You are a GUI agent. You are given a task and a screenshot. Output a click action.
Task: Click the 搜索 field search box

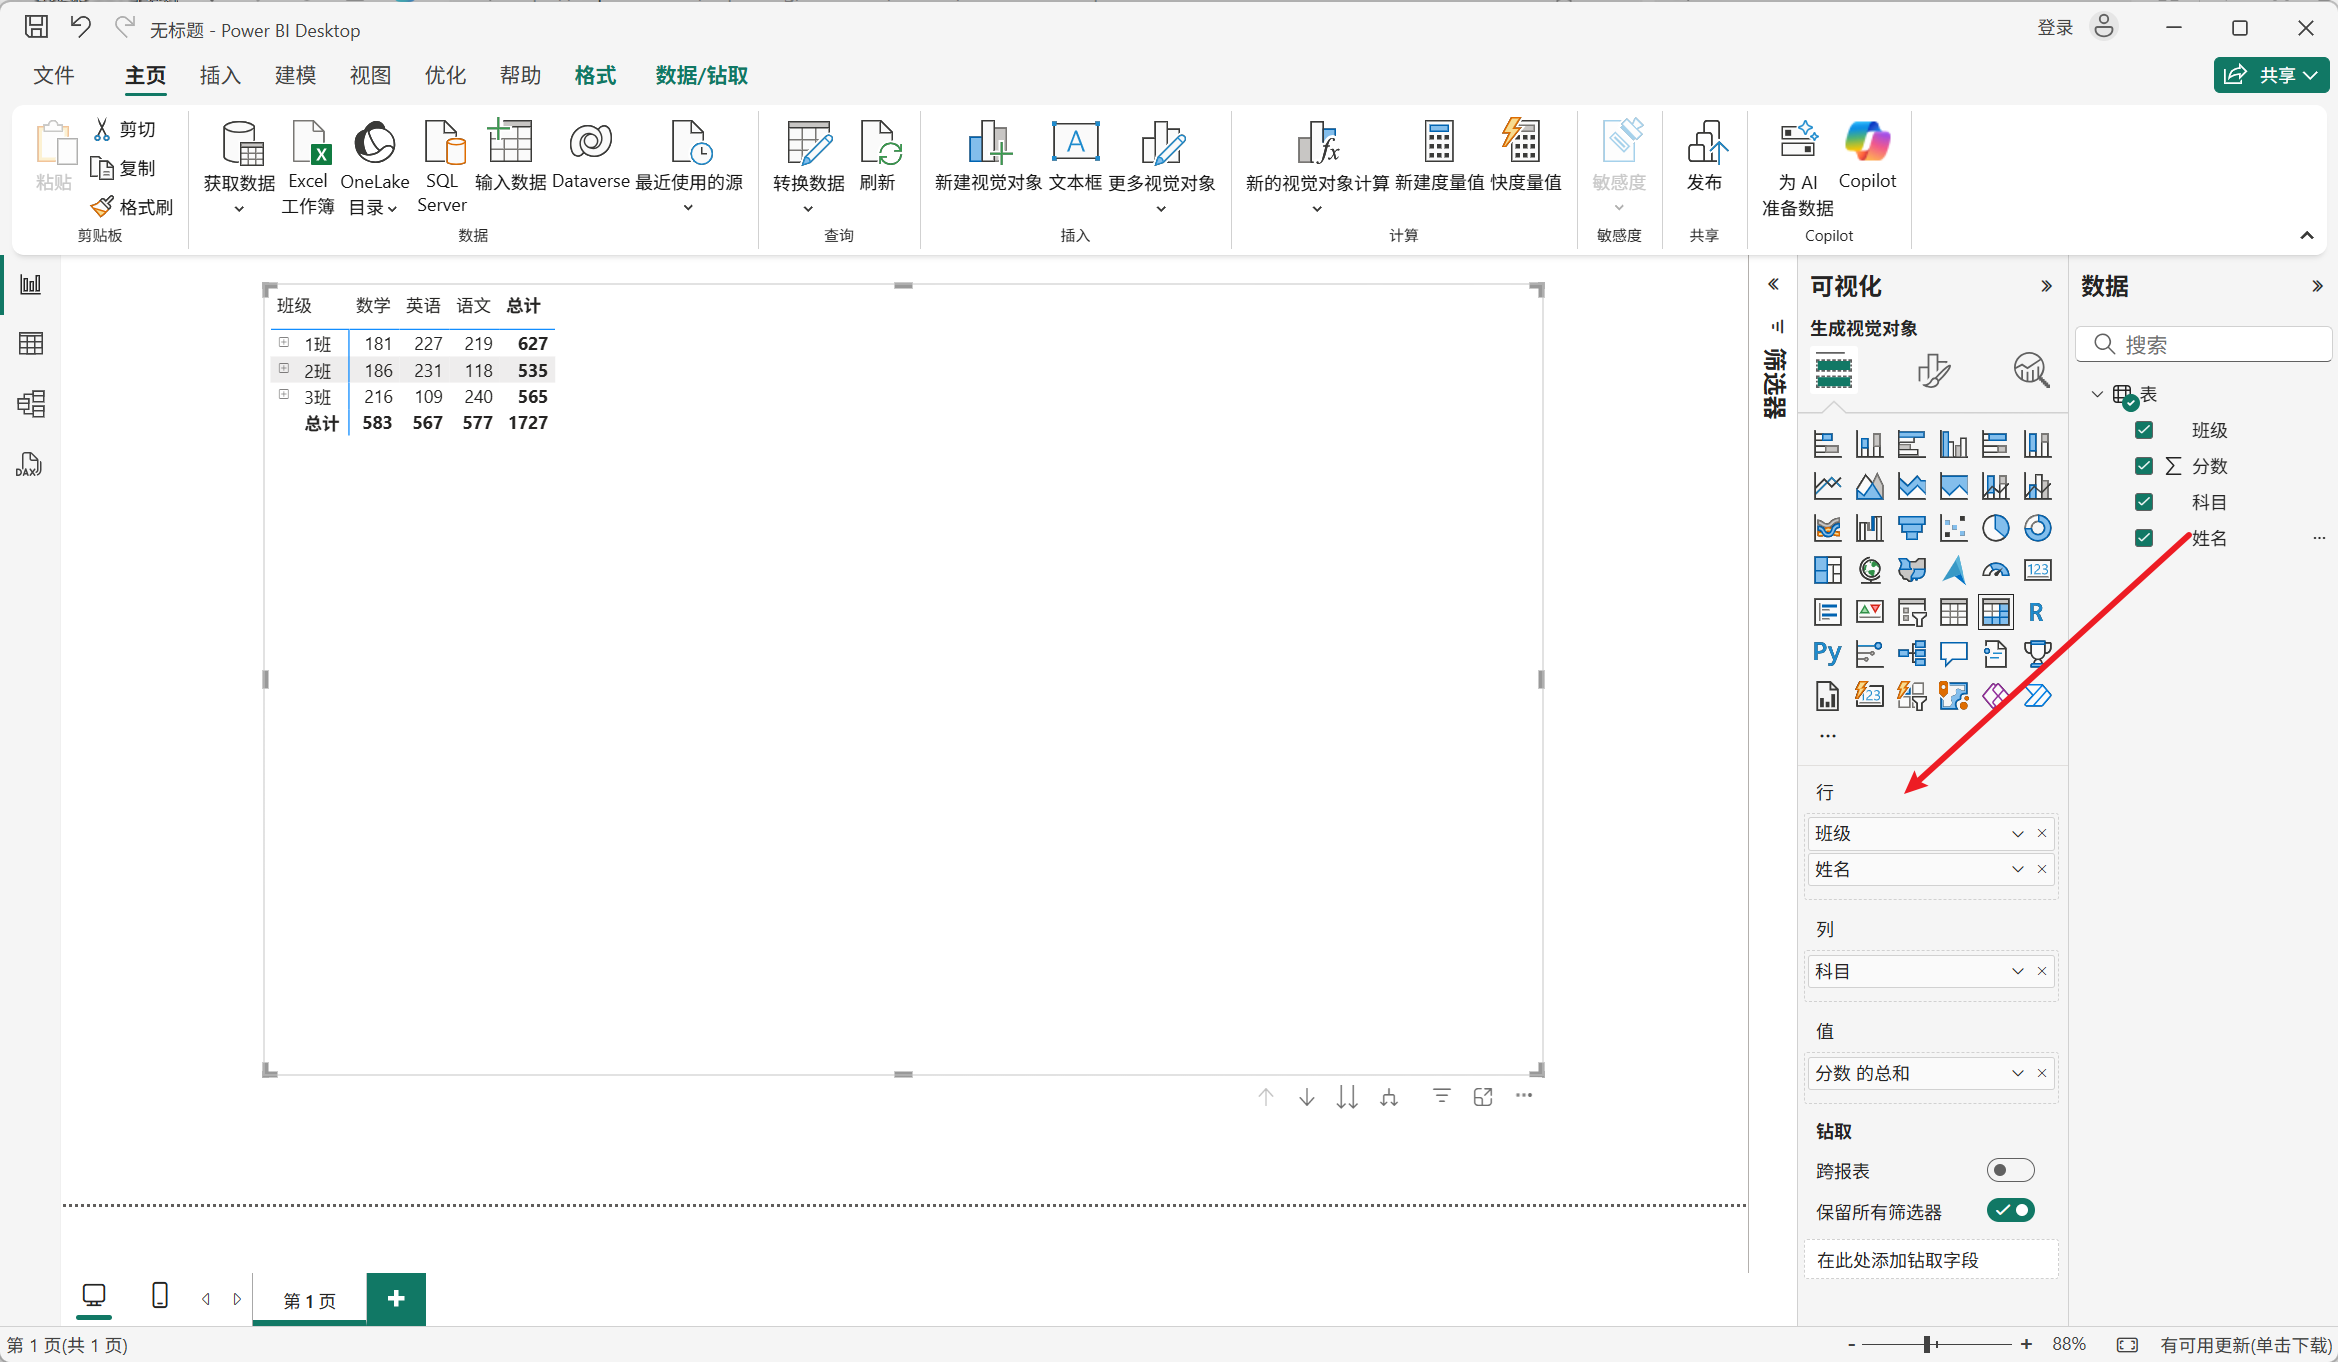2210,345
